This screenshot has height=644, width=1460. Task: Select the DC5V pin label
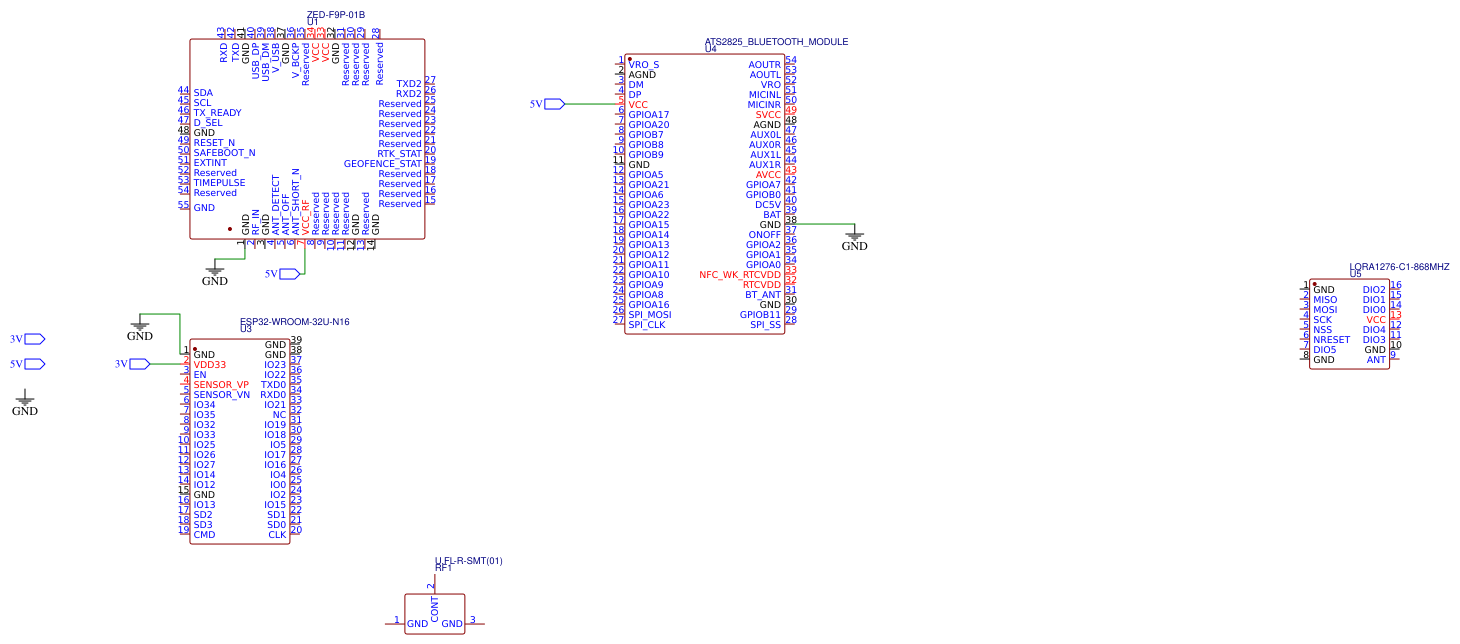pyautogui.click(x=768, y=205)
